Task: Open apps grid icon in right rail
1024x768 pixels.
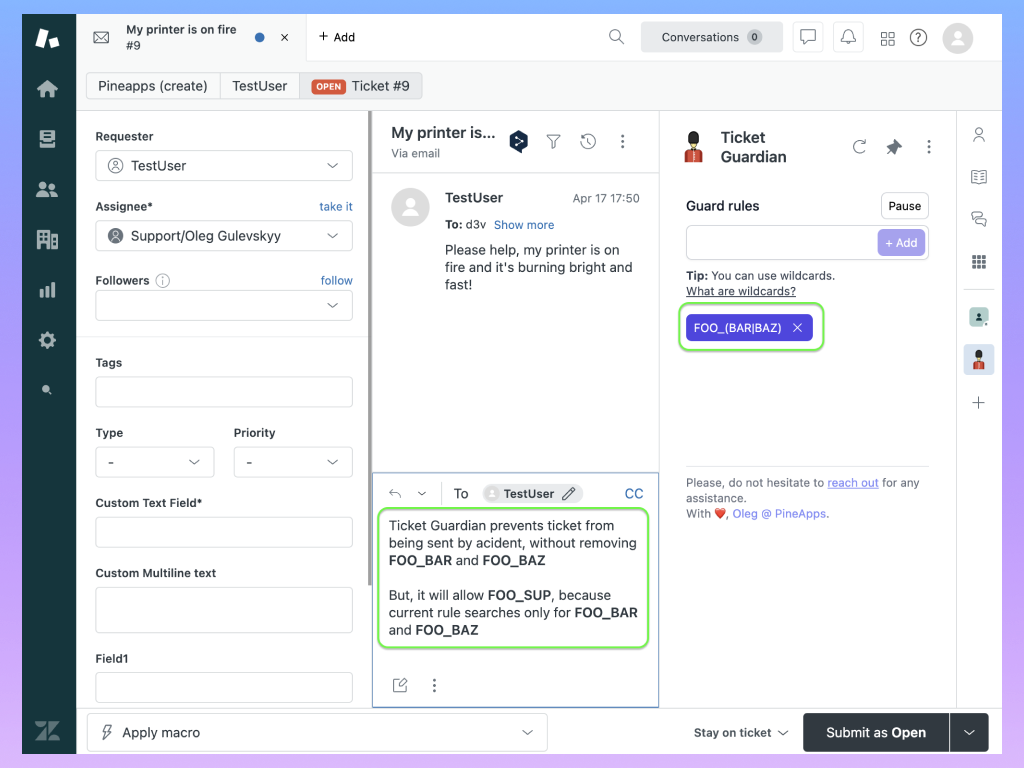Action: pyautogui.click(x=978, y=262)
